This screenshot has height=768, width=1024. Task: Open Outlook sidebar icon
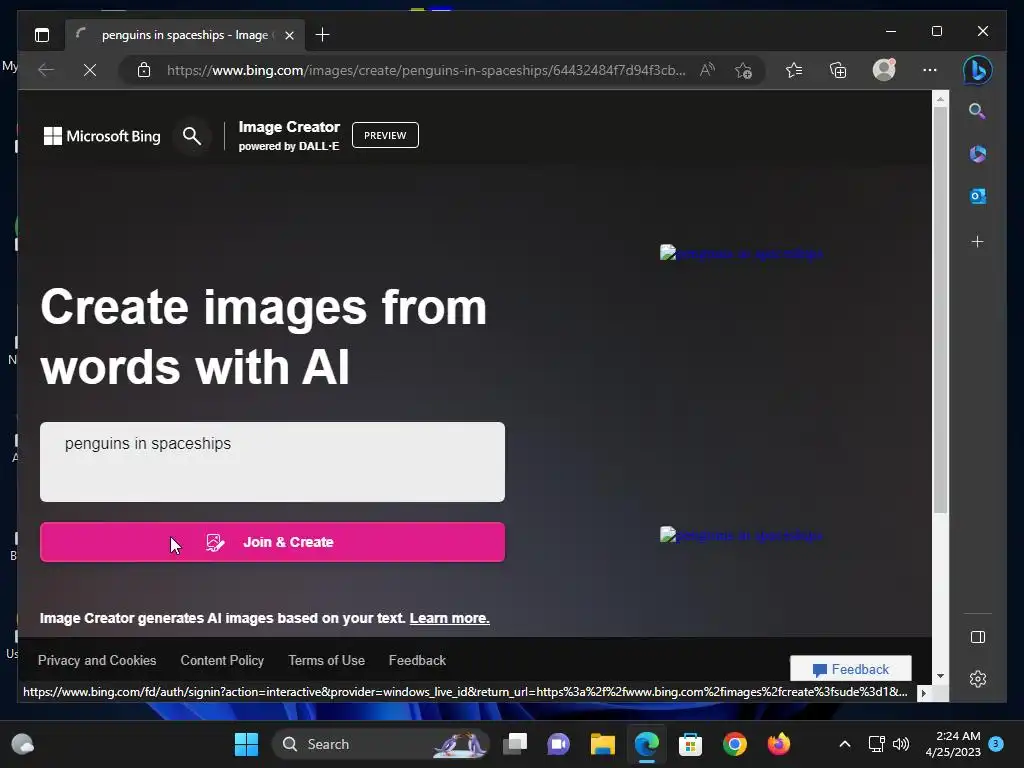[978, 196]
